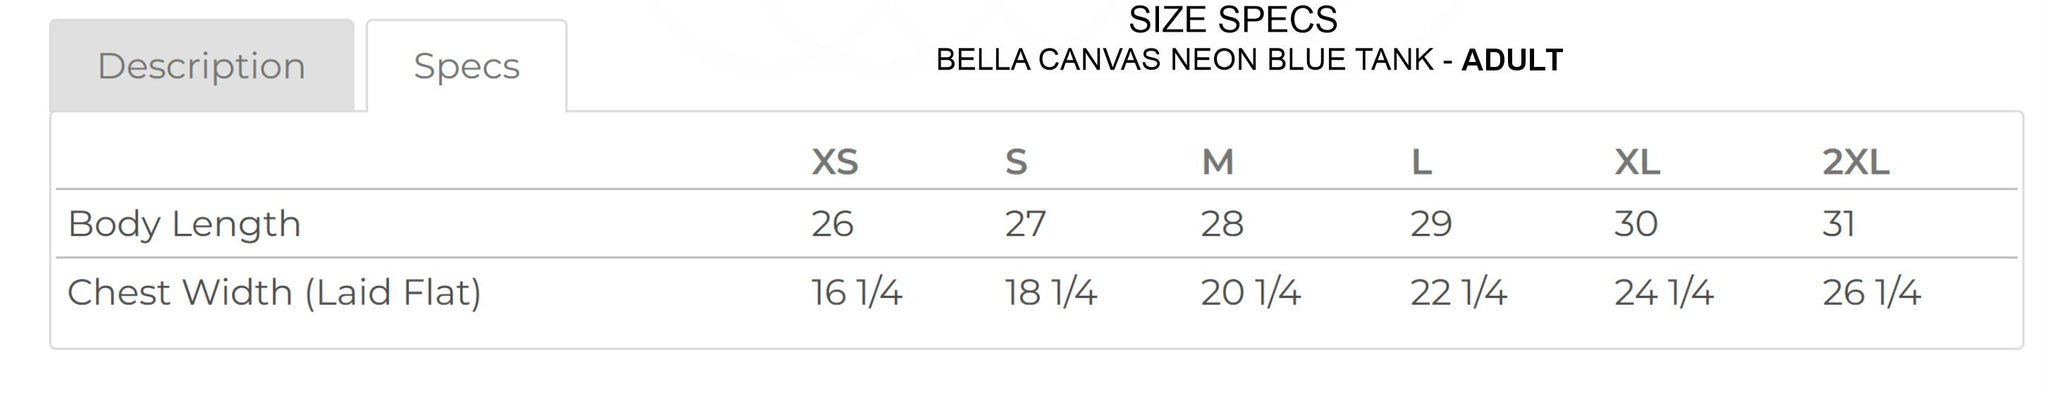This screenshot has width=2048, height=393.
Task: Click the S chest width 18 1/4
Action: click(x=1051, y=292)
